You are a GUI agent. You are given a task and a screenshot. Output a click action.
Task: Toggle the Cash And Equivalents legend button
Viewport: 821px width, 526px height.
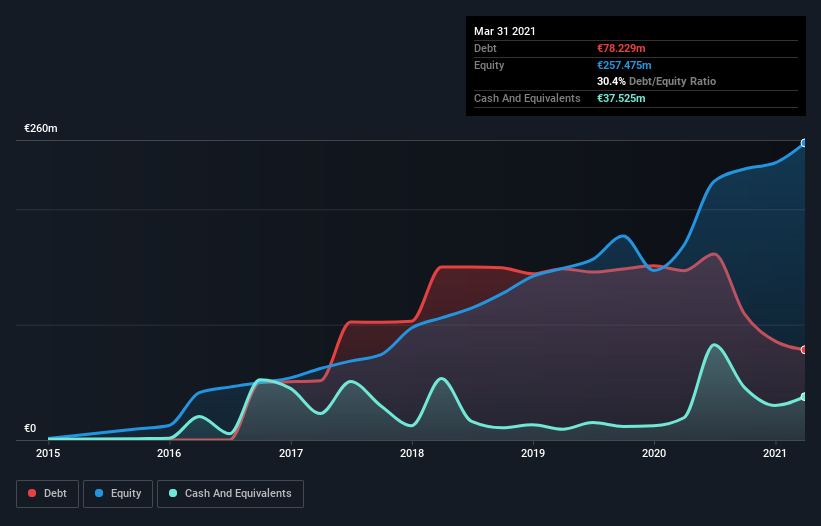[230, 494]
